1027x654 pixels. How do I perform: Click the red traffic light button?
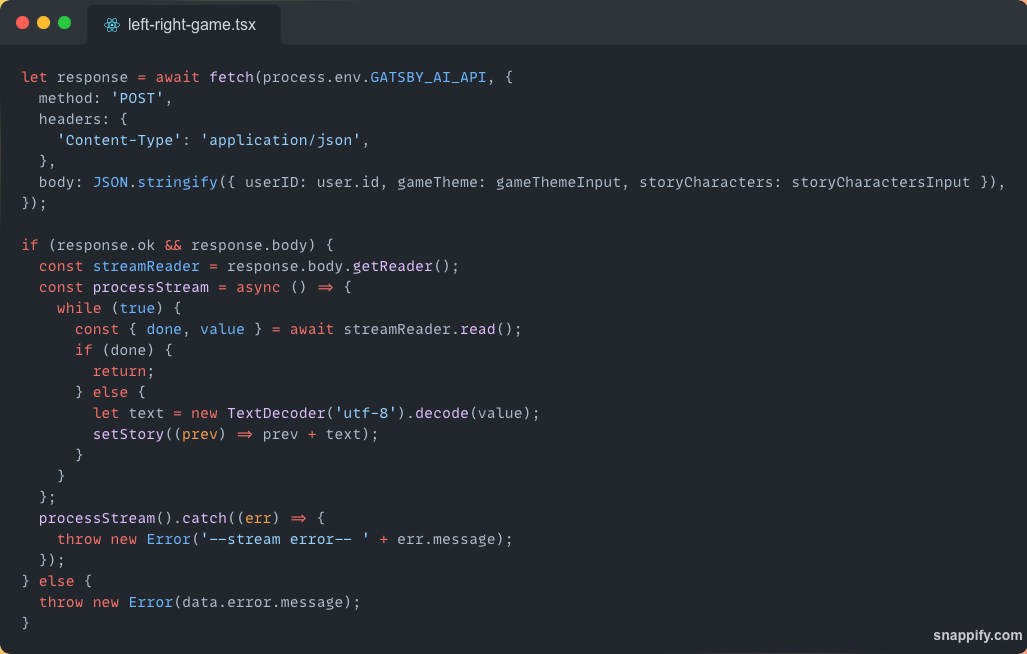[x=22, y=21]
